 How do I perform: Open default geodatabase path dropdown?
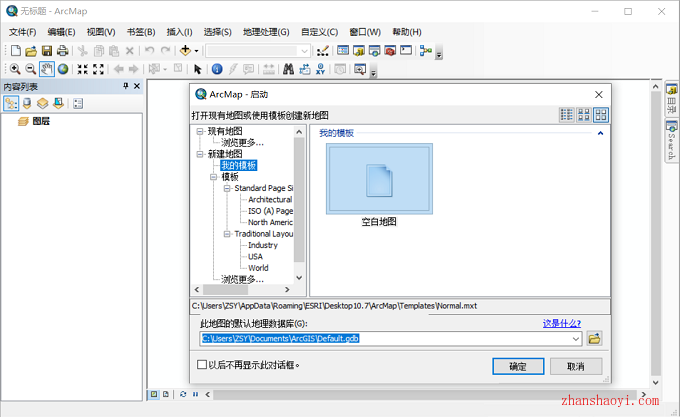tap(575, 339)
